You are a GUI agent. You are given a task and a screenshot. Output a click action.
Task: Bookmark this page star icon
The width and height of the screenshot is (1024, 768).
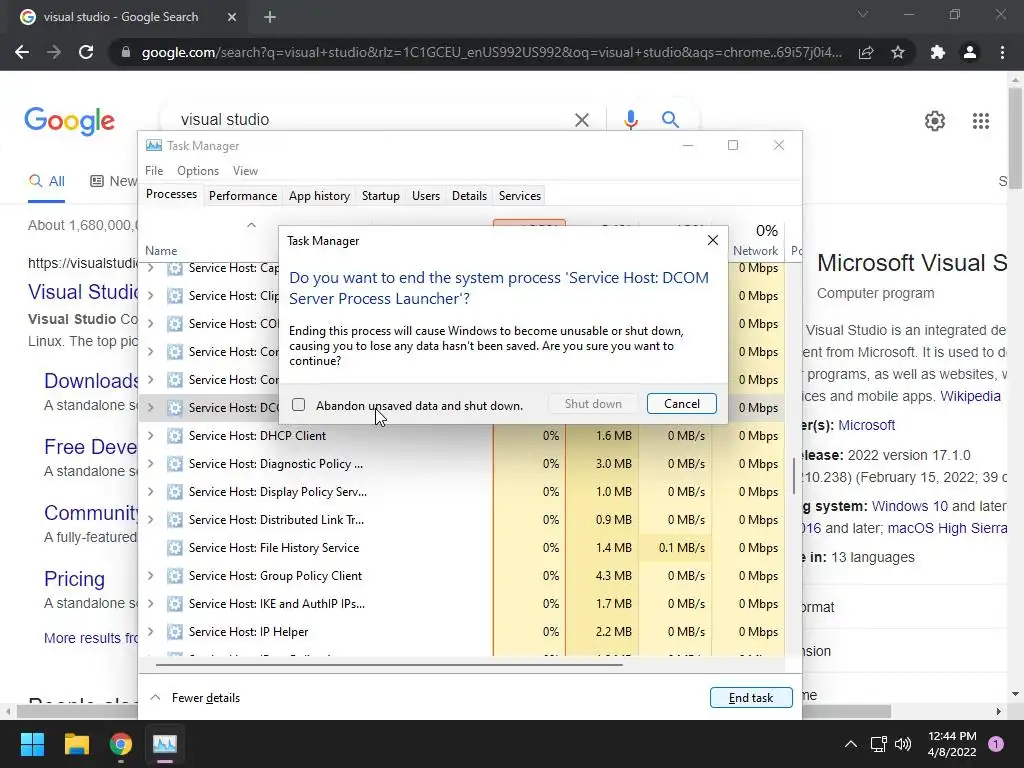(x=898, y=52)
